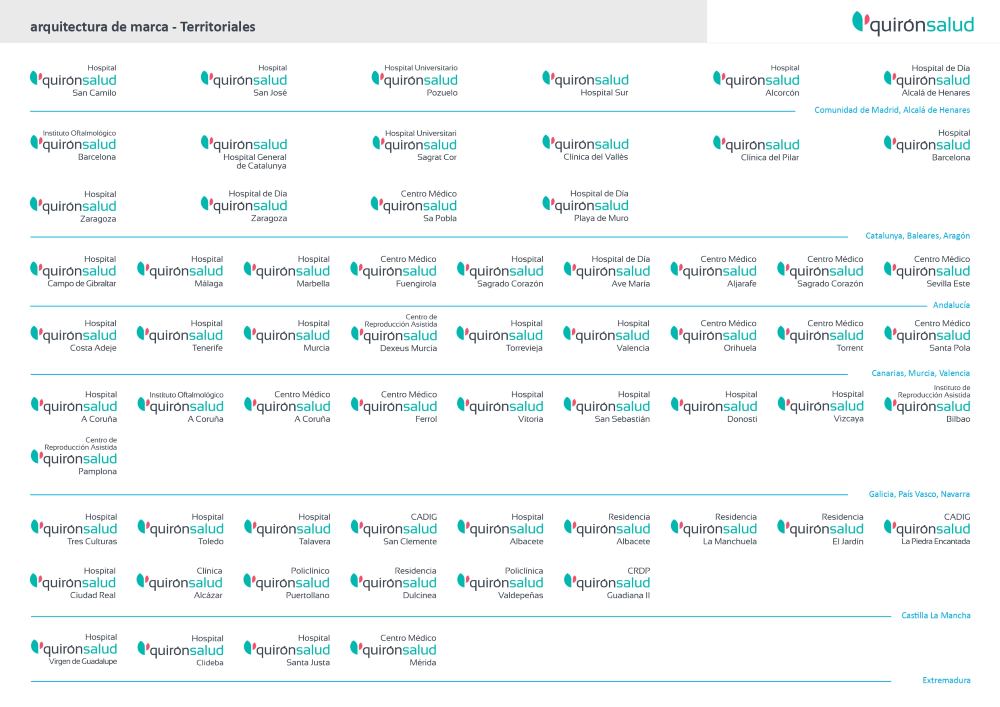The image size is (1000, 707).
Task: Click Residencia La Manchuela logo
Action: (714, 529)
